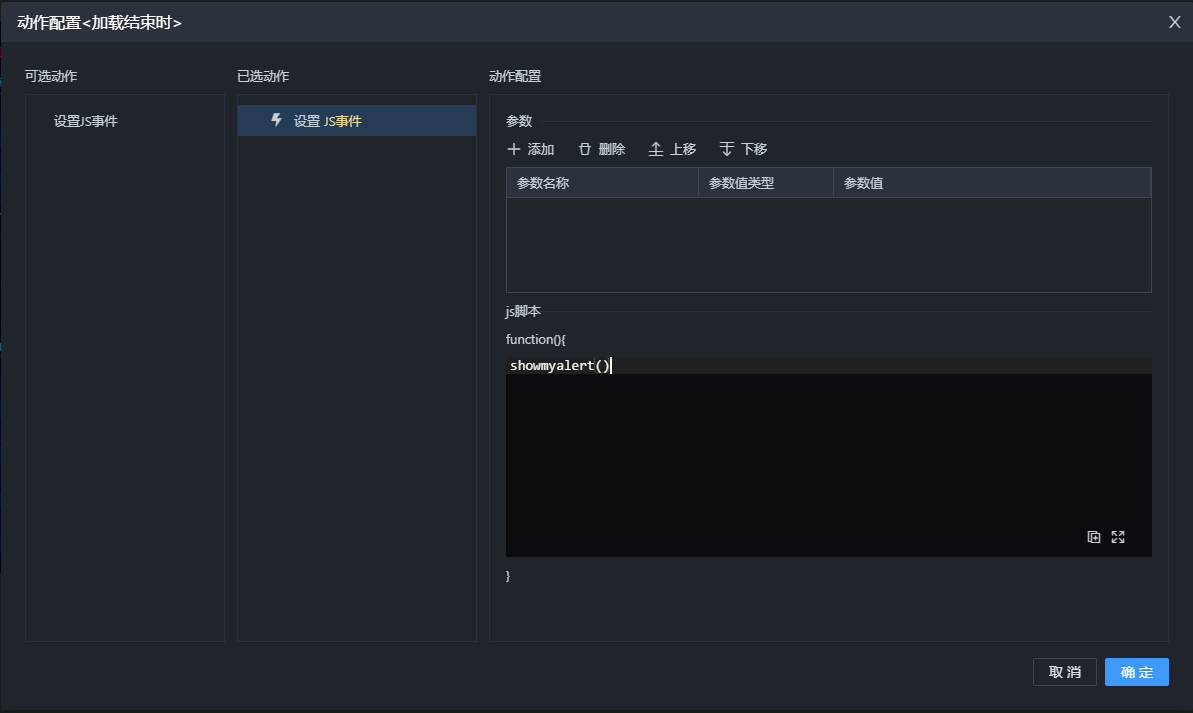The height and width of the screenshot is (713, 1193).
Task: Select 设置JS事件 in the 可选动作 list
Action: (x=86, y=121)
